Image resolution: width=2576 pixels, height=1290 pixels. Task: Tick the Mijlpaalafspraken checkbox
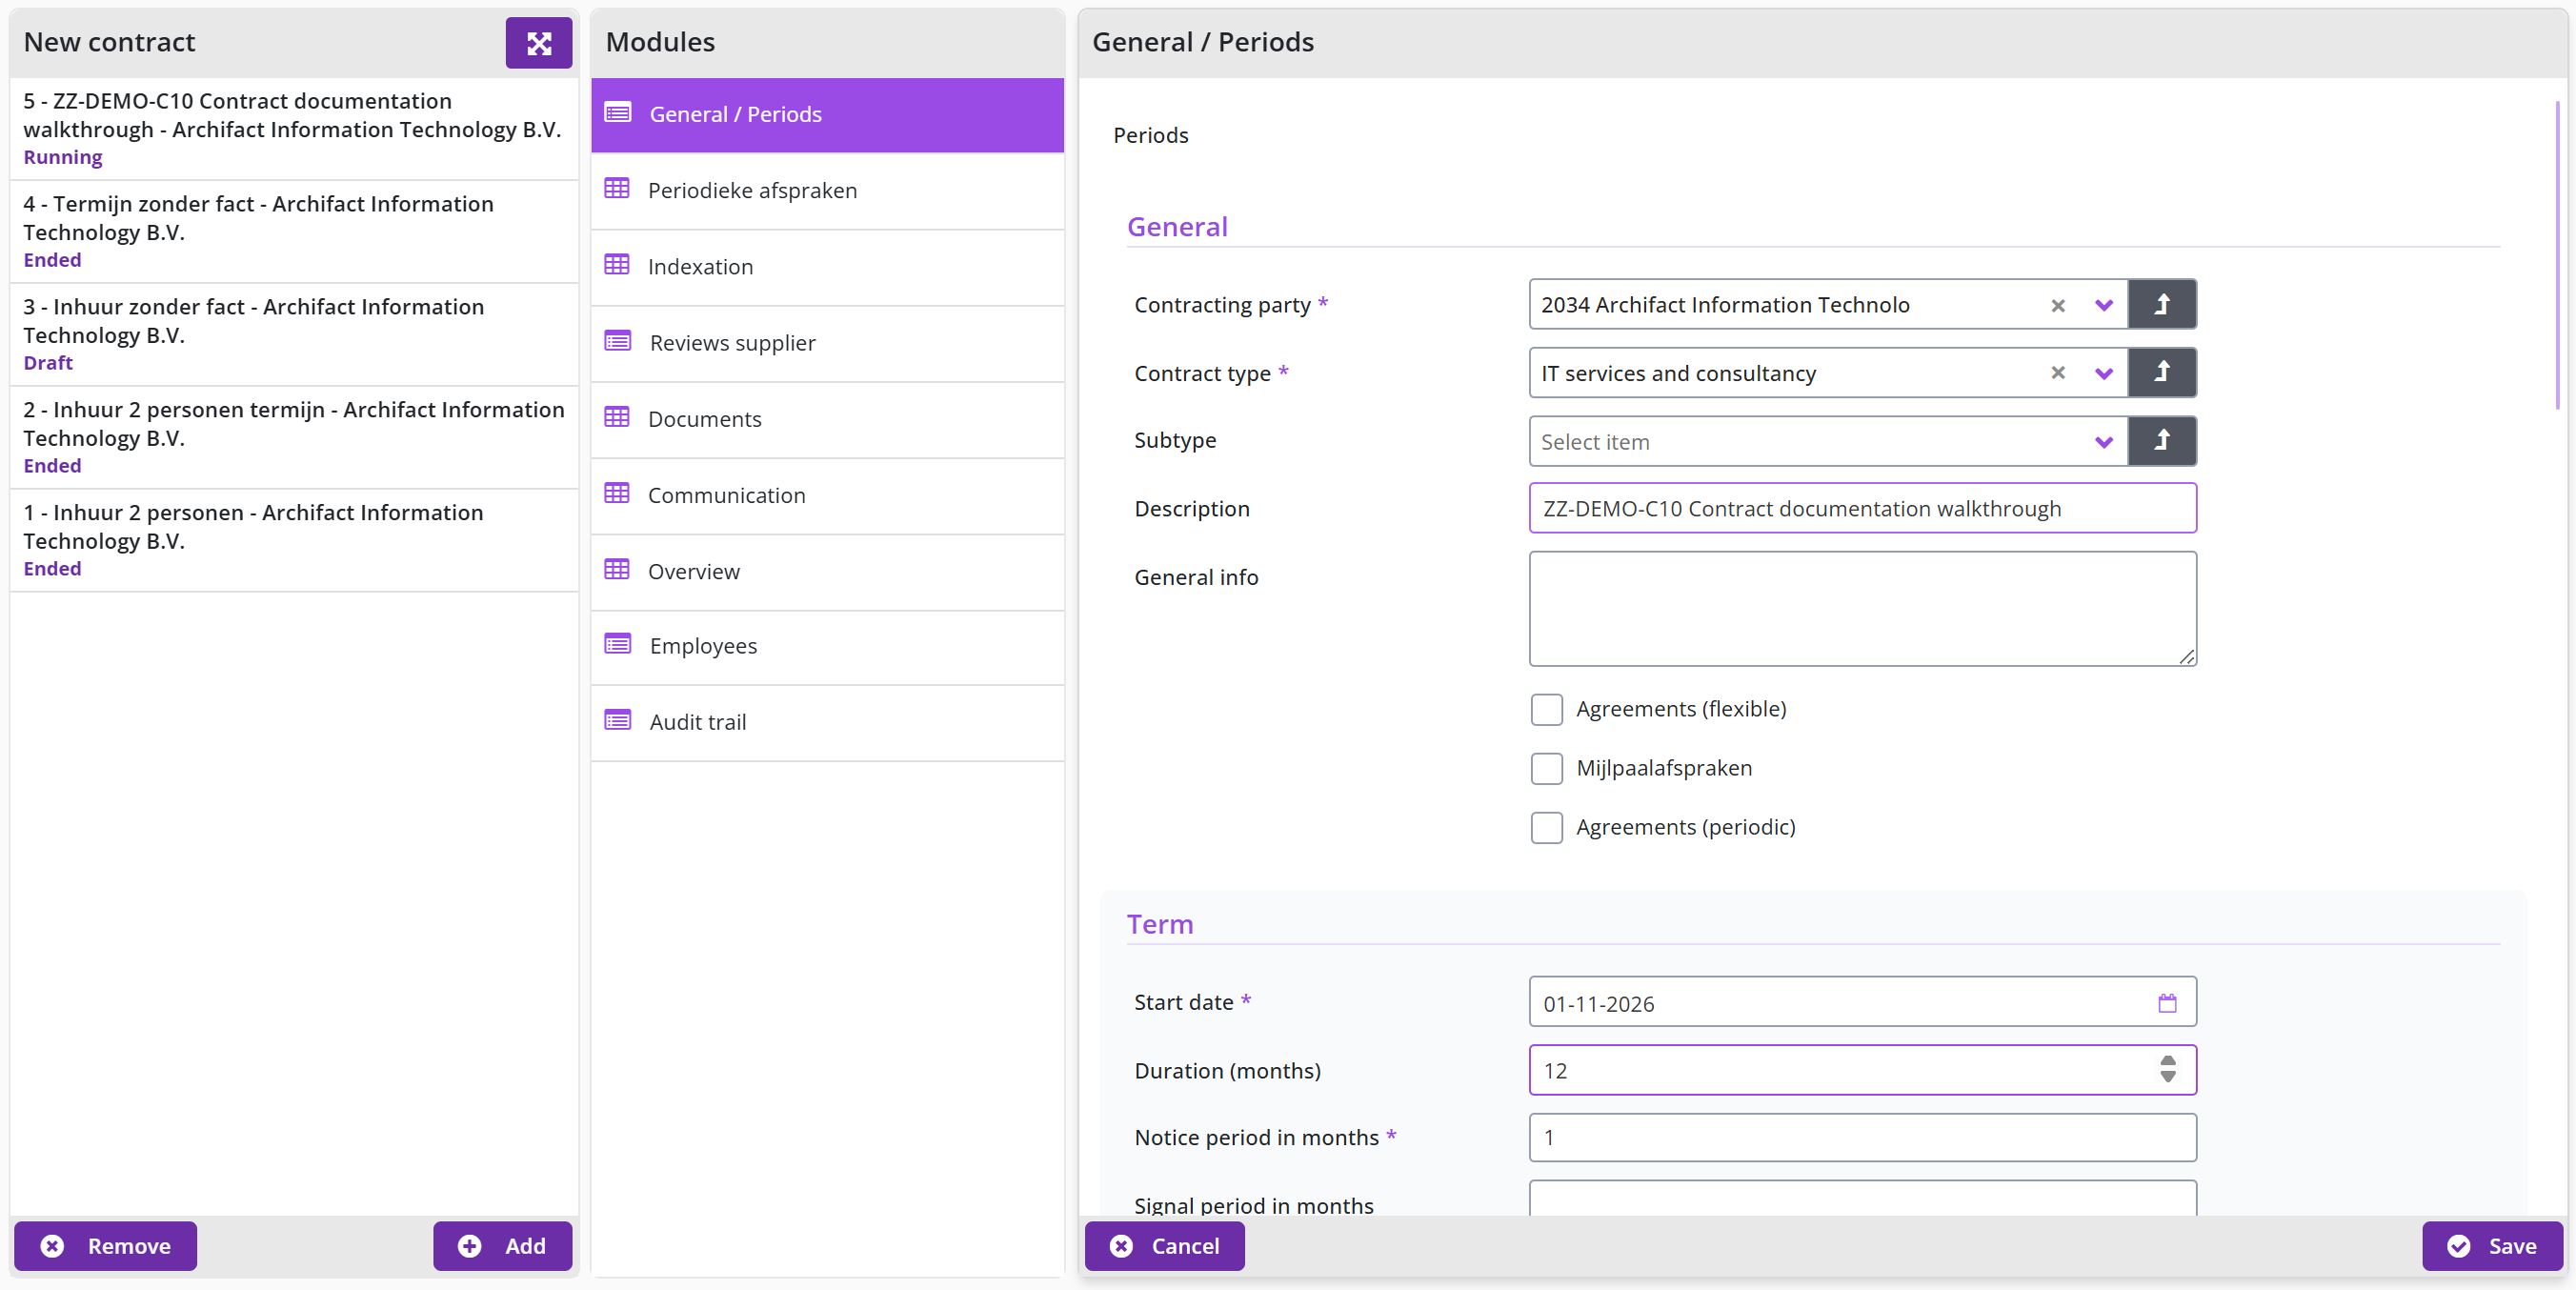(1546, 768)
